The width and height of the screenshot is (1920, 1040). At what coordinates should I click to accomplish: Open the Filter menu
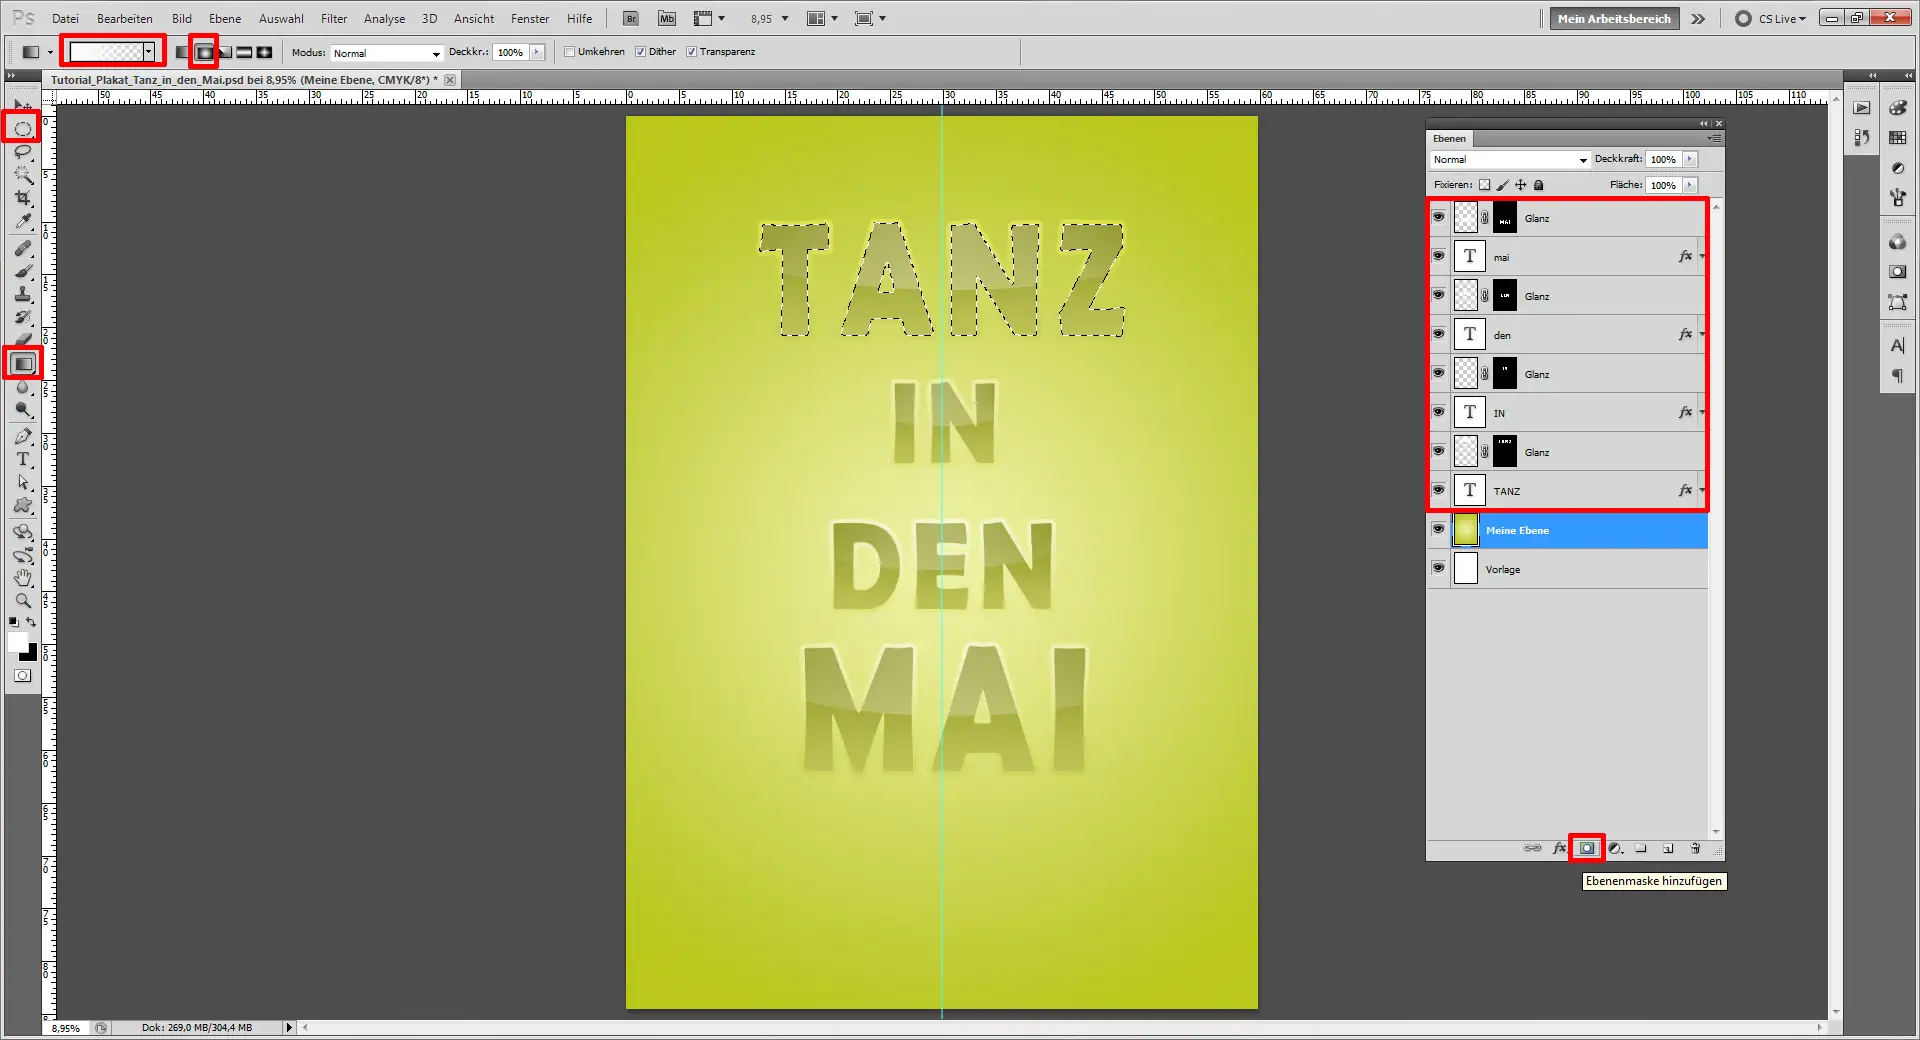tap(333, 18)
